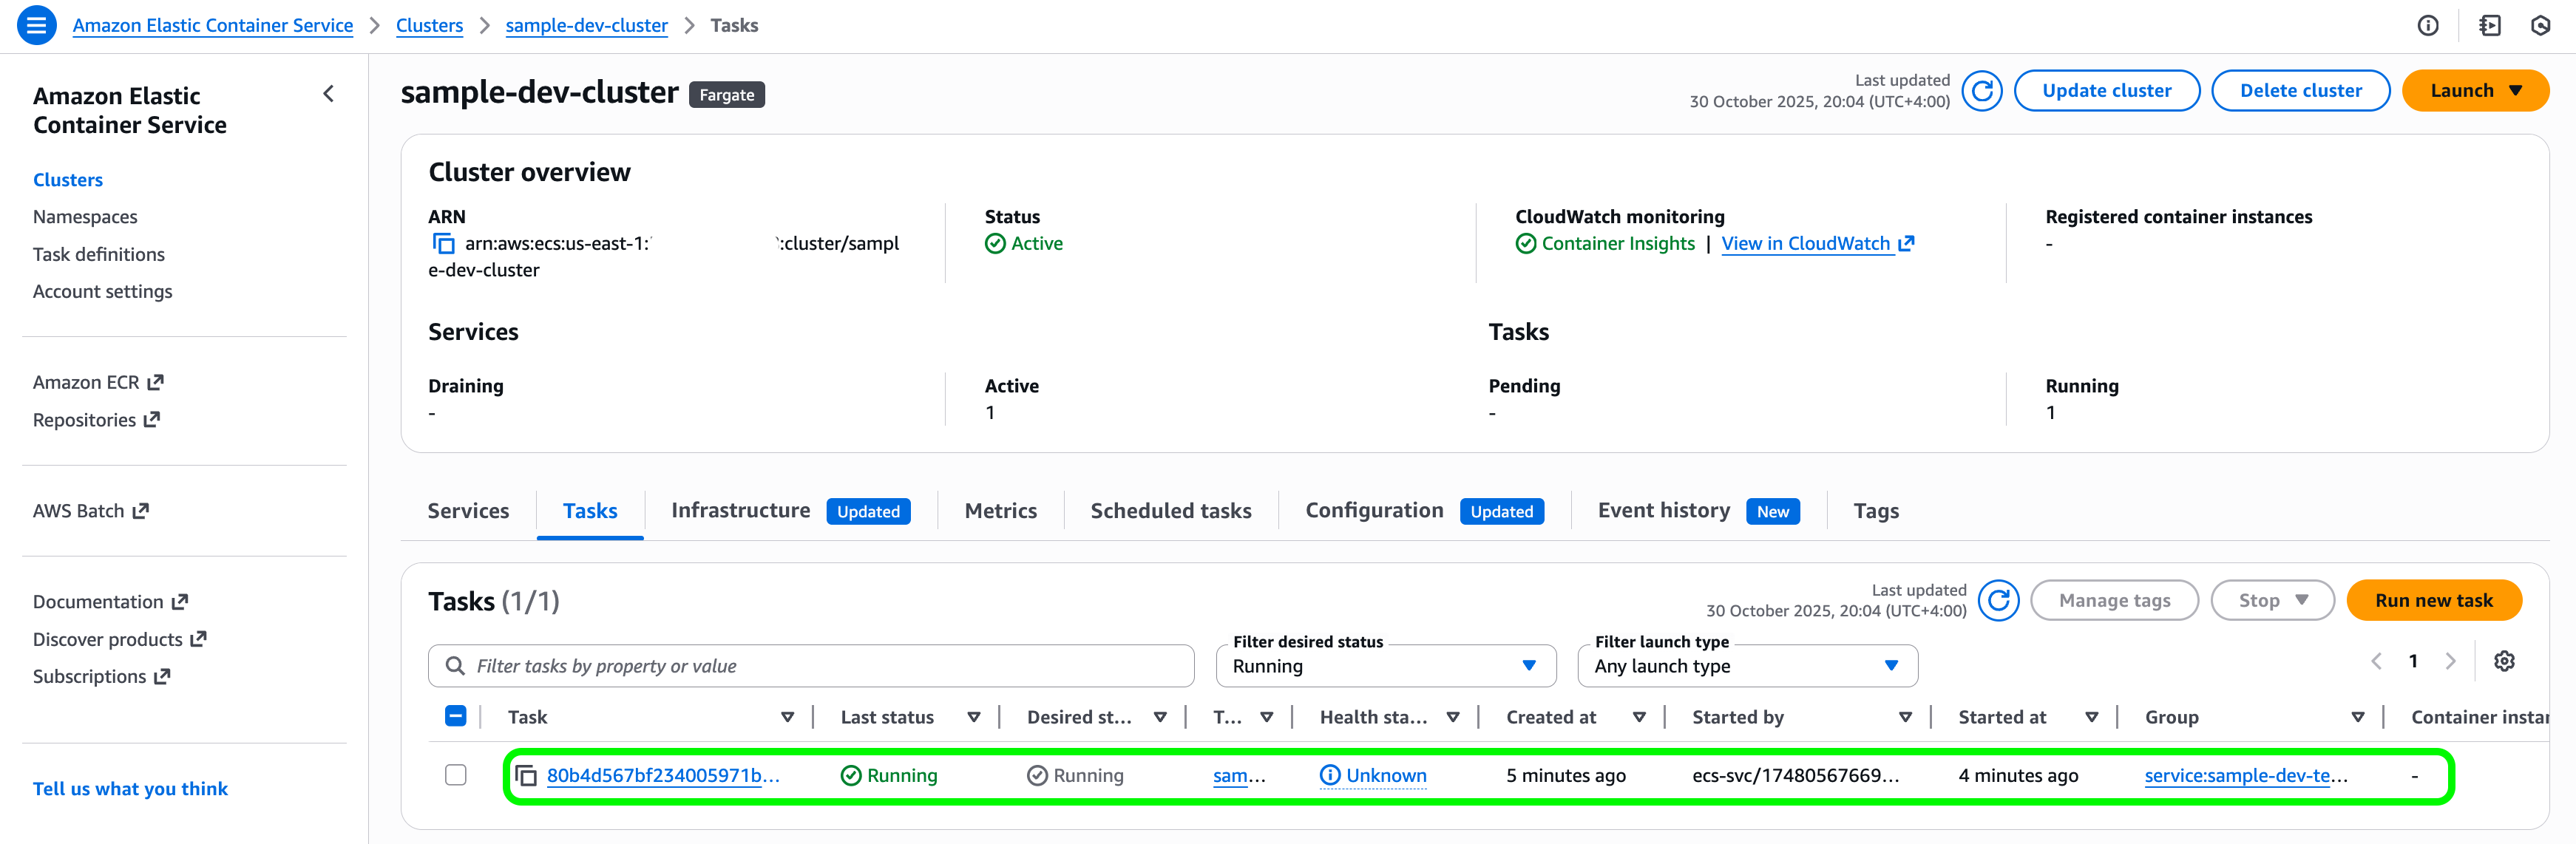Collapse the side navigation panel

tap(328, 94)
